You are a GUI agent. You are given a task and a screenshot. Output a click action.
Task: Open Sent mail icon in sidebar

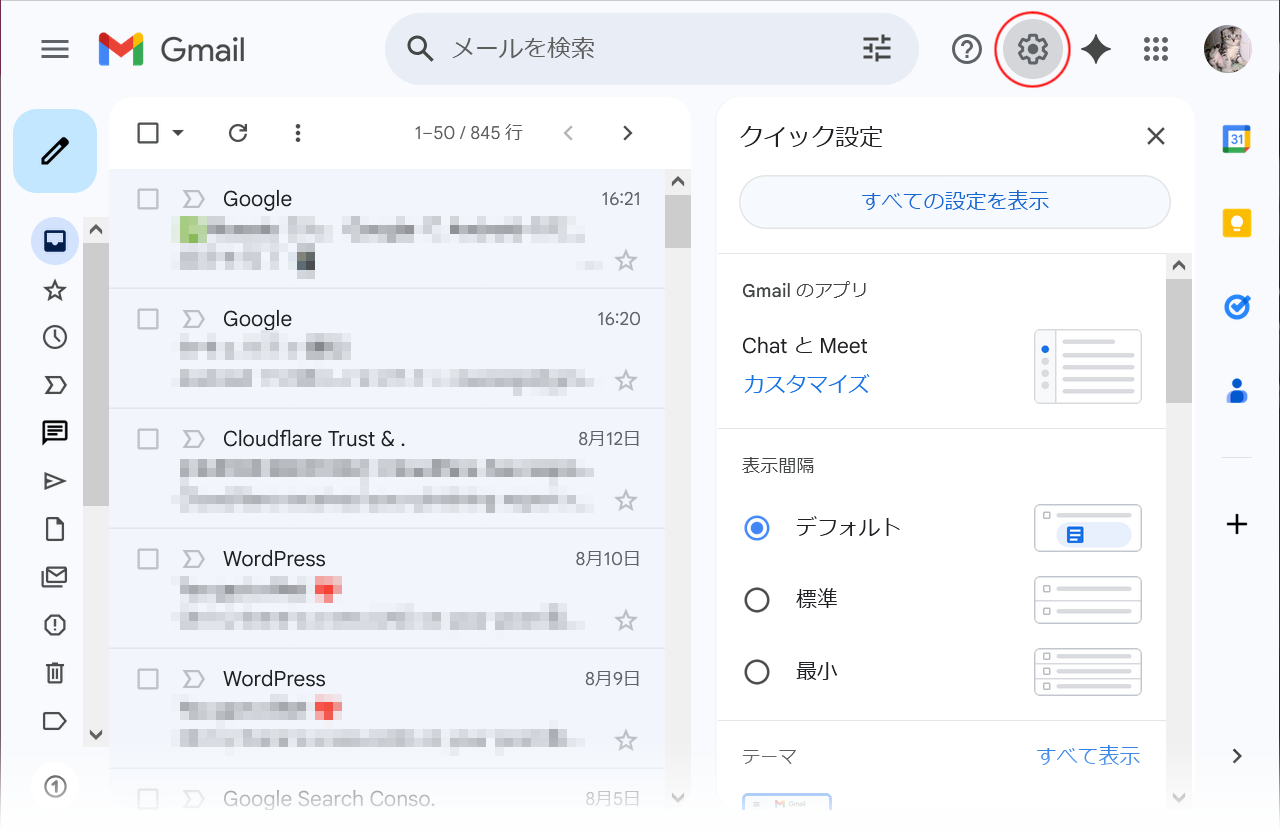(x=55, y=481)
